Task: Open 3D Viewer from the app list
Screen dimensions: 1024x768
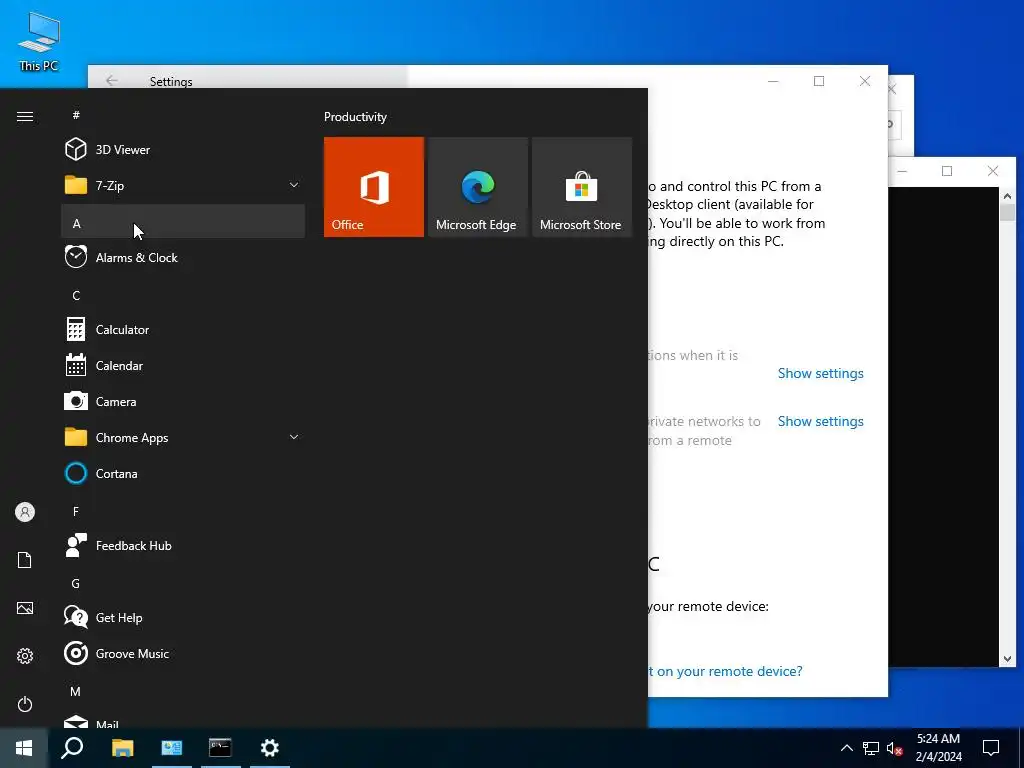Action: point(183,150)
